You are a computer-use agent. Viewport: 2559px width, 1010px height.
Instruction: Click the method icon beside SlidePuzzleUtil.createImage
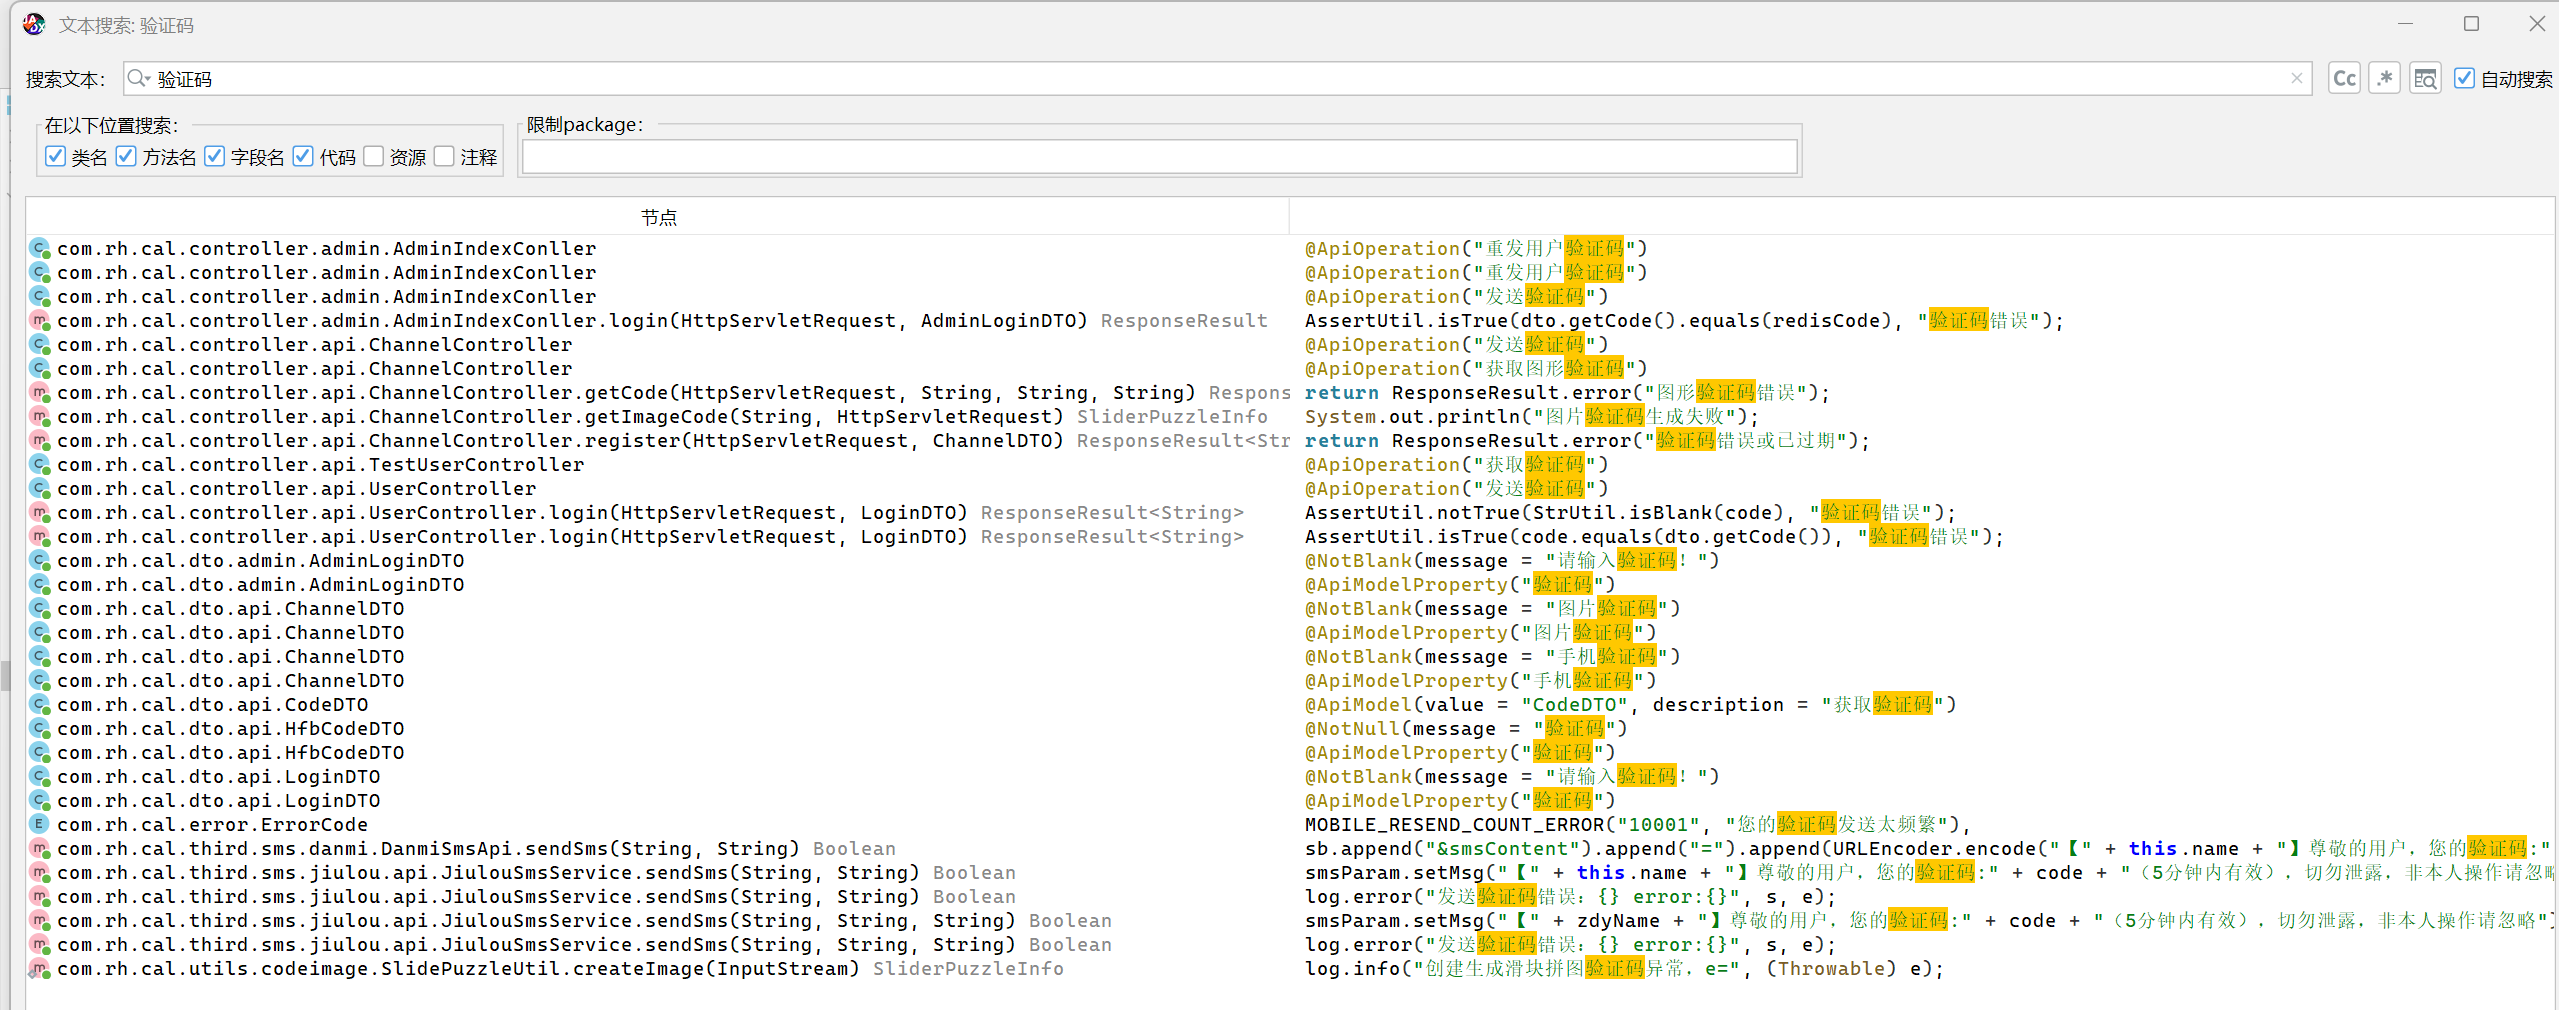[x=39, y=969]
